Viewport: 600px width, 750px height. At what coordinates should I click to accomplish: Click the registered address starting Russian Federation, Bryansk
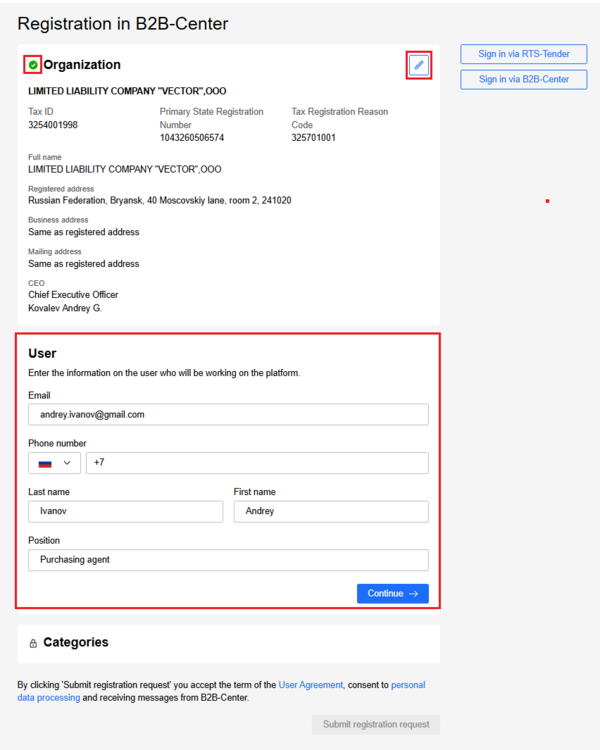click(160, 200)
